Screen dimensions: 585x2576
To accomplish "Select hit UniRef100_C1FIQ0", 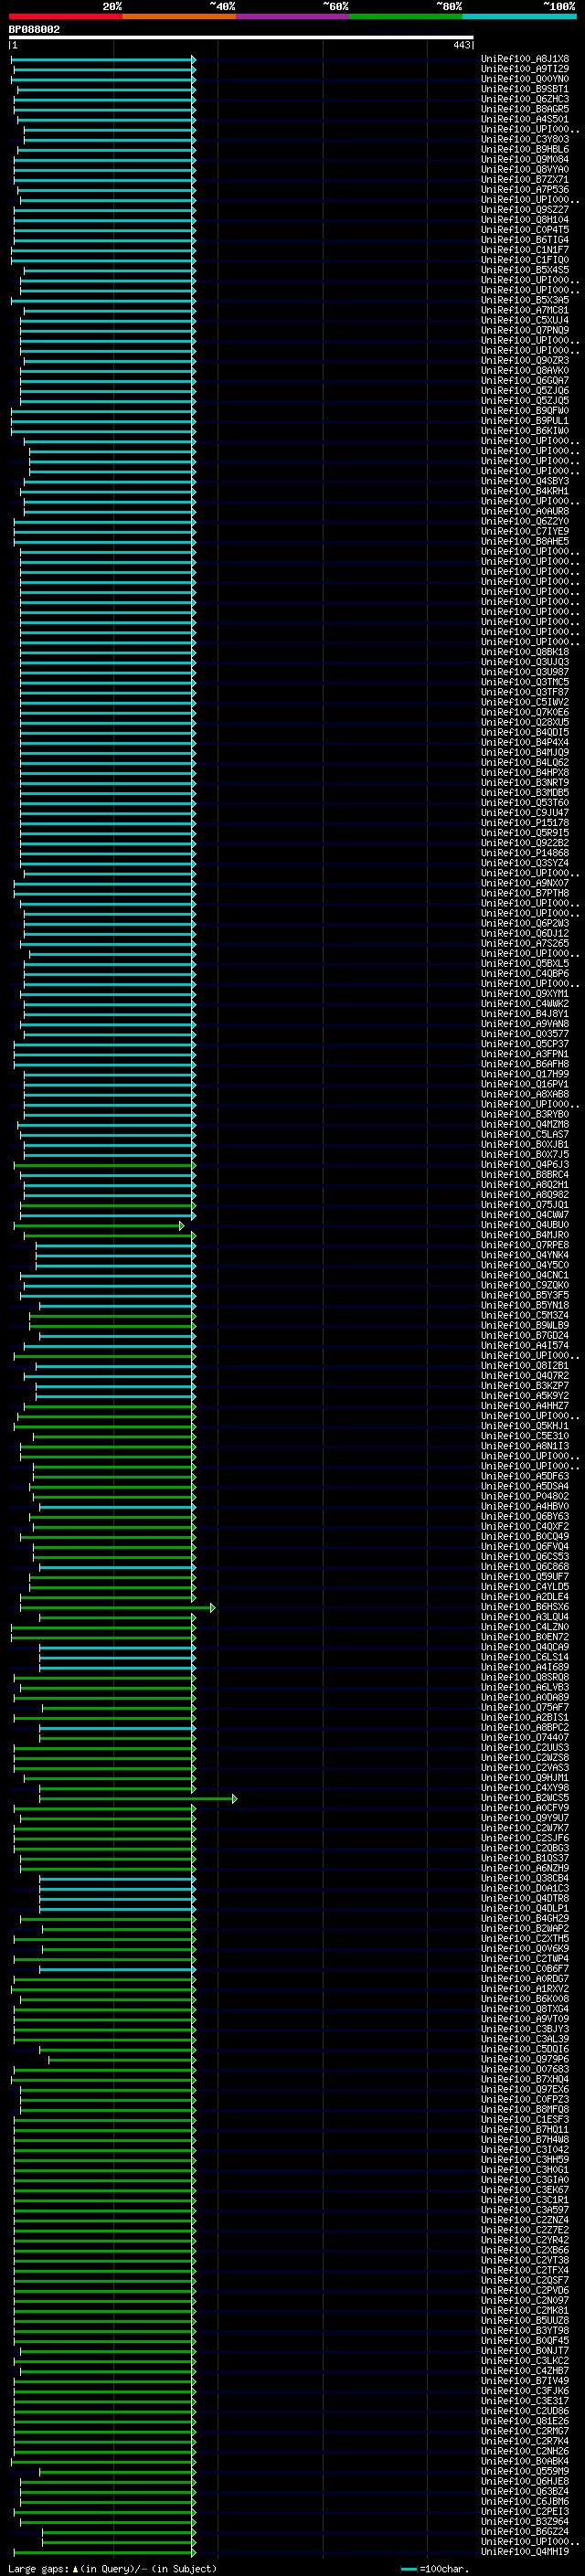I will click(525, 260).
